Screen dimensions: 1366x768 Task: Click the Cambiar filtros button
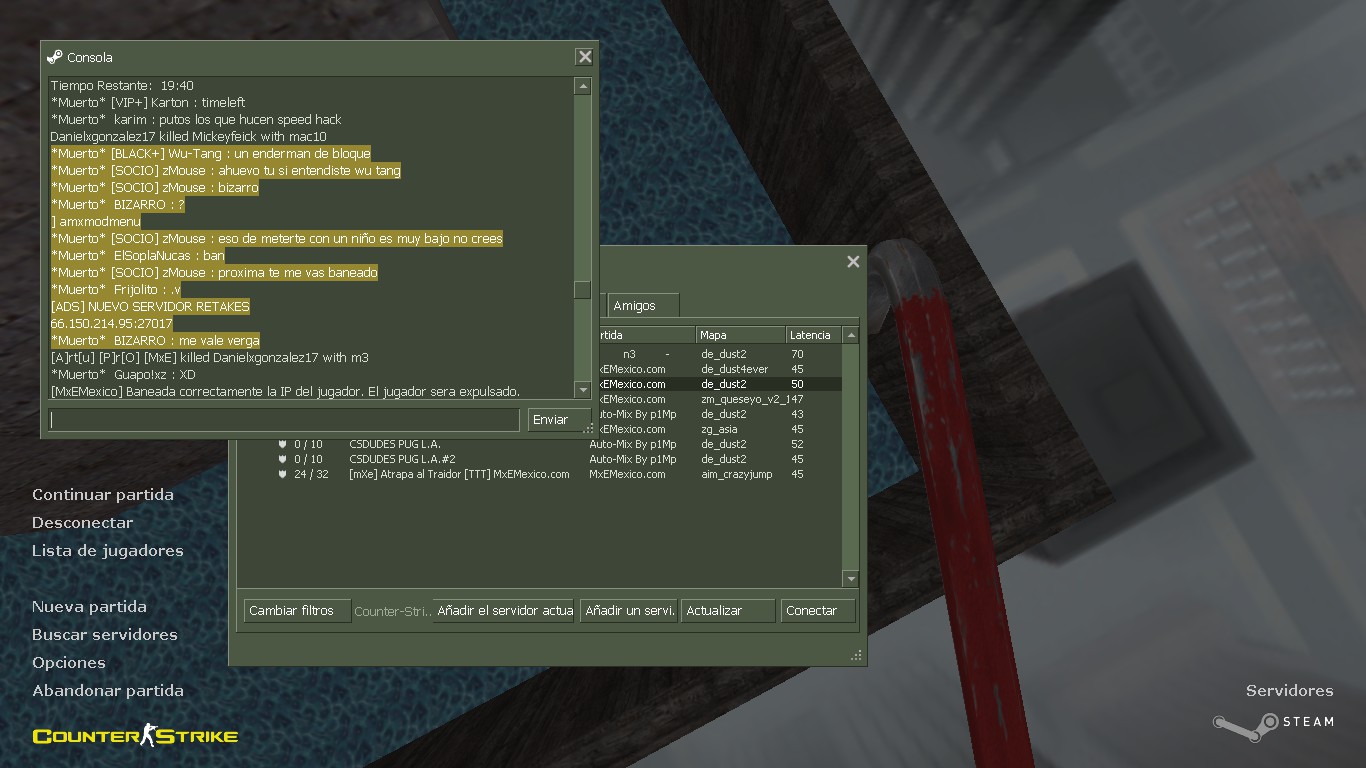coord(297,610)
